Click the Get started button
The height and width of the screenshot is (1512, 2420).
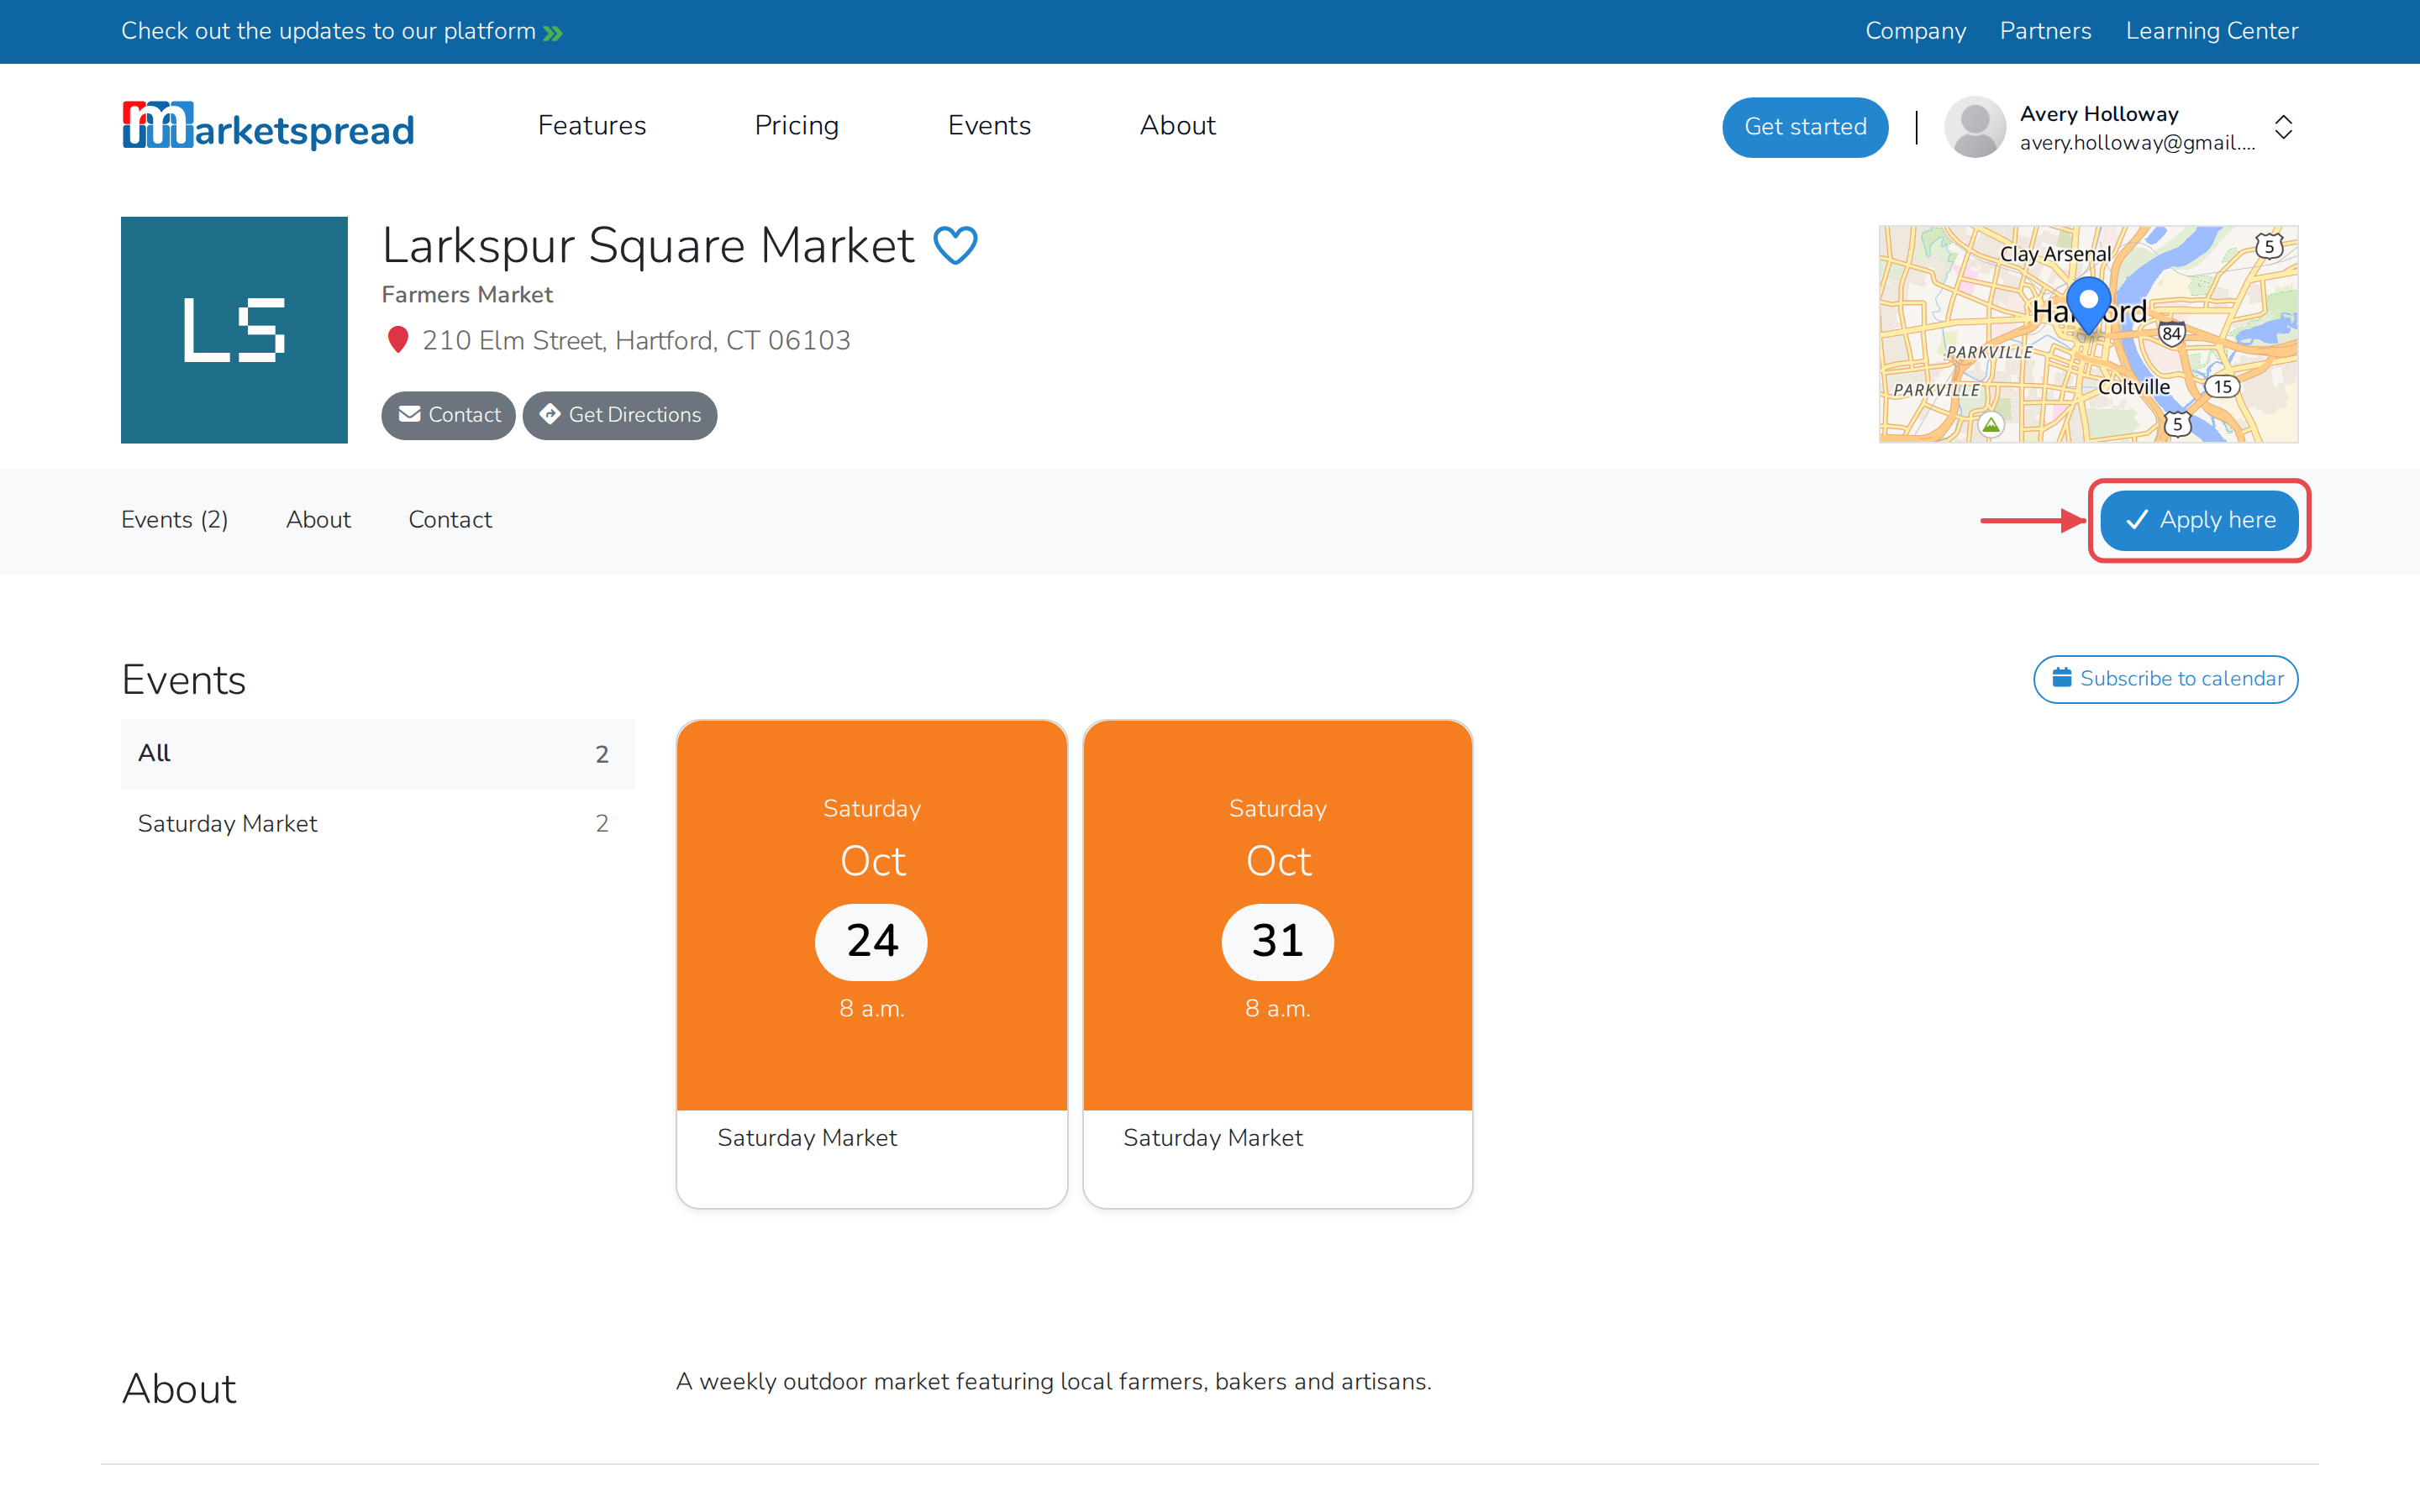pos(1805,127)
